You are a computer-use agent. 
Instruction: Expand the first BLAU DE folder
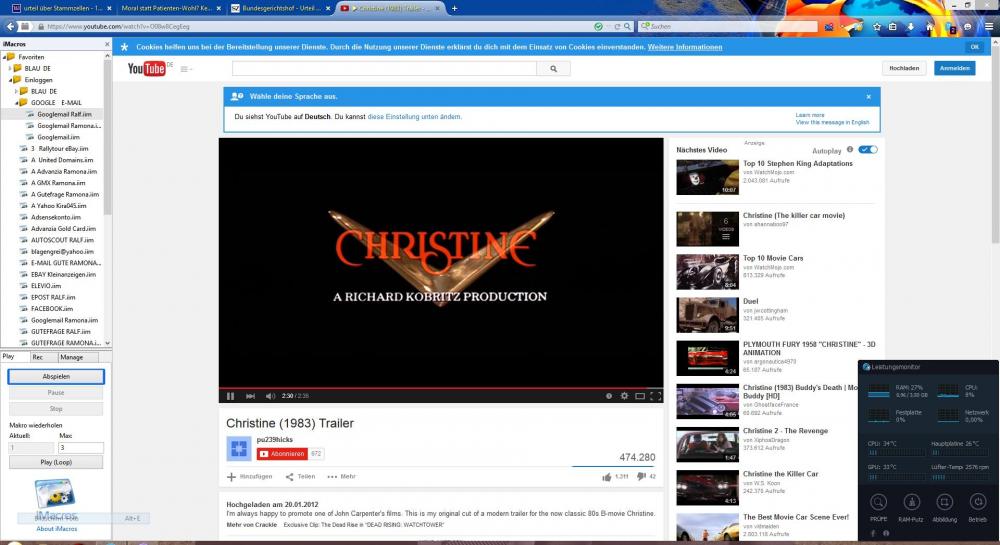coord(10,68)
